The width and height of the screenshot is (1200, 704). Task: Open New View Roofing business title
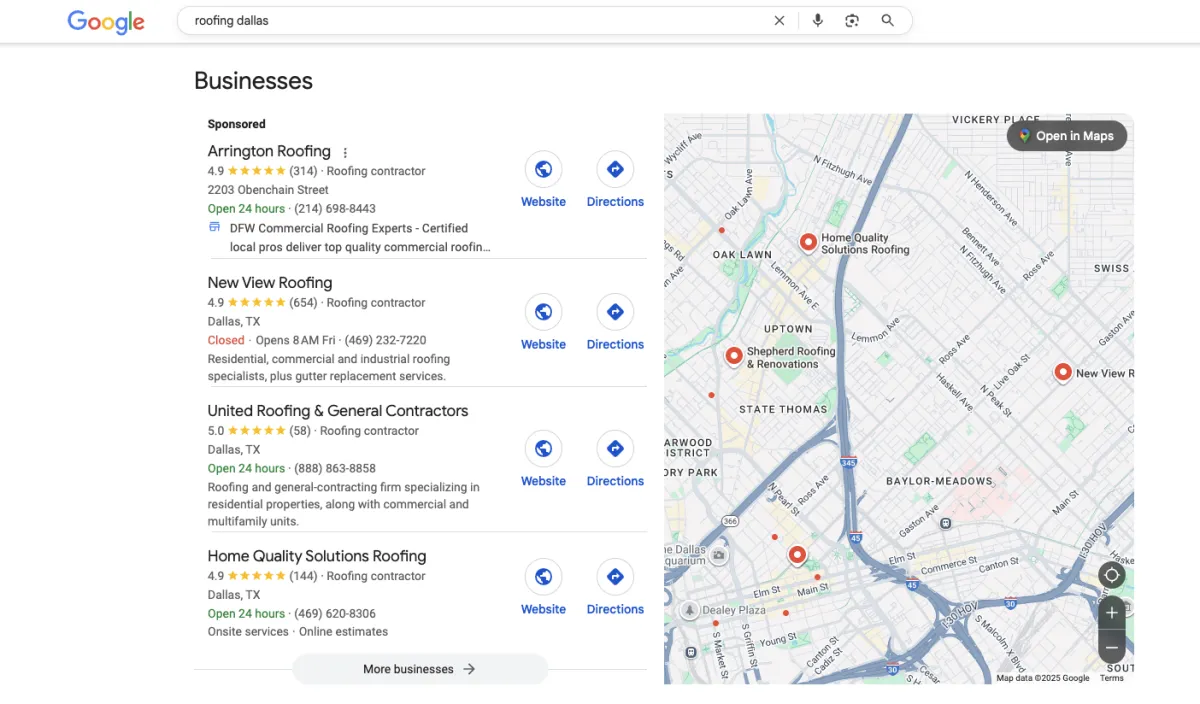pyautogui.click(x=270, y=283)
